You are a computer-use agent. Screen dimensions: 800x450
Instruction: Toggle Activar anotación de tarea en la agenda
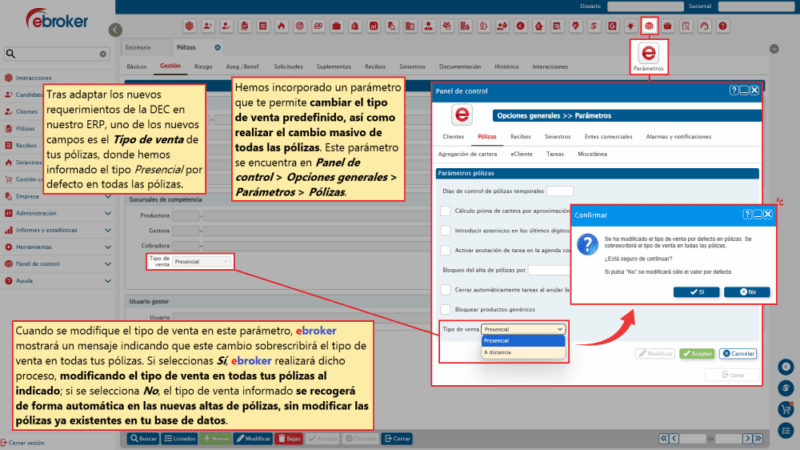point(445,250)
